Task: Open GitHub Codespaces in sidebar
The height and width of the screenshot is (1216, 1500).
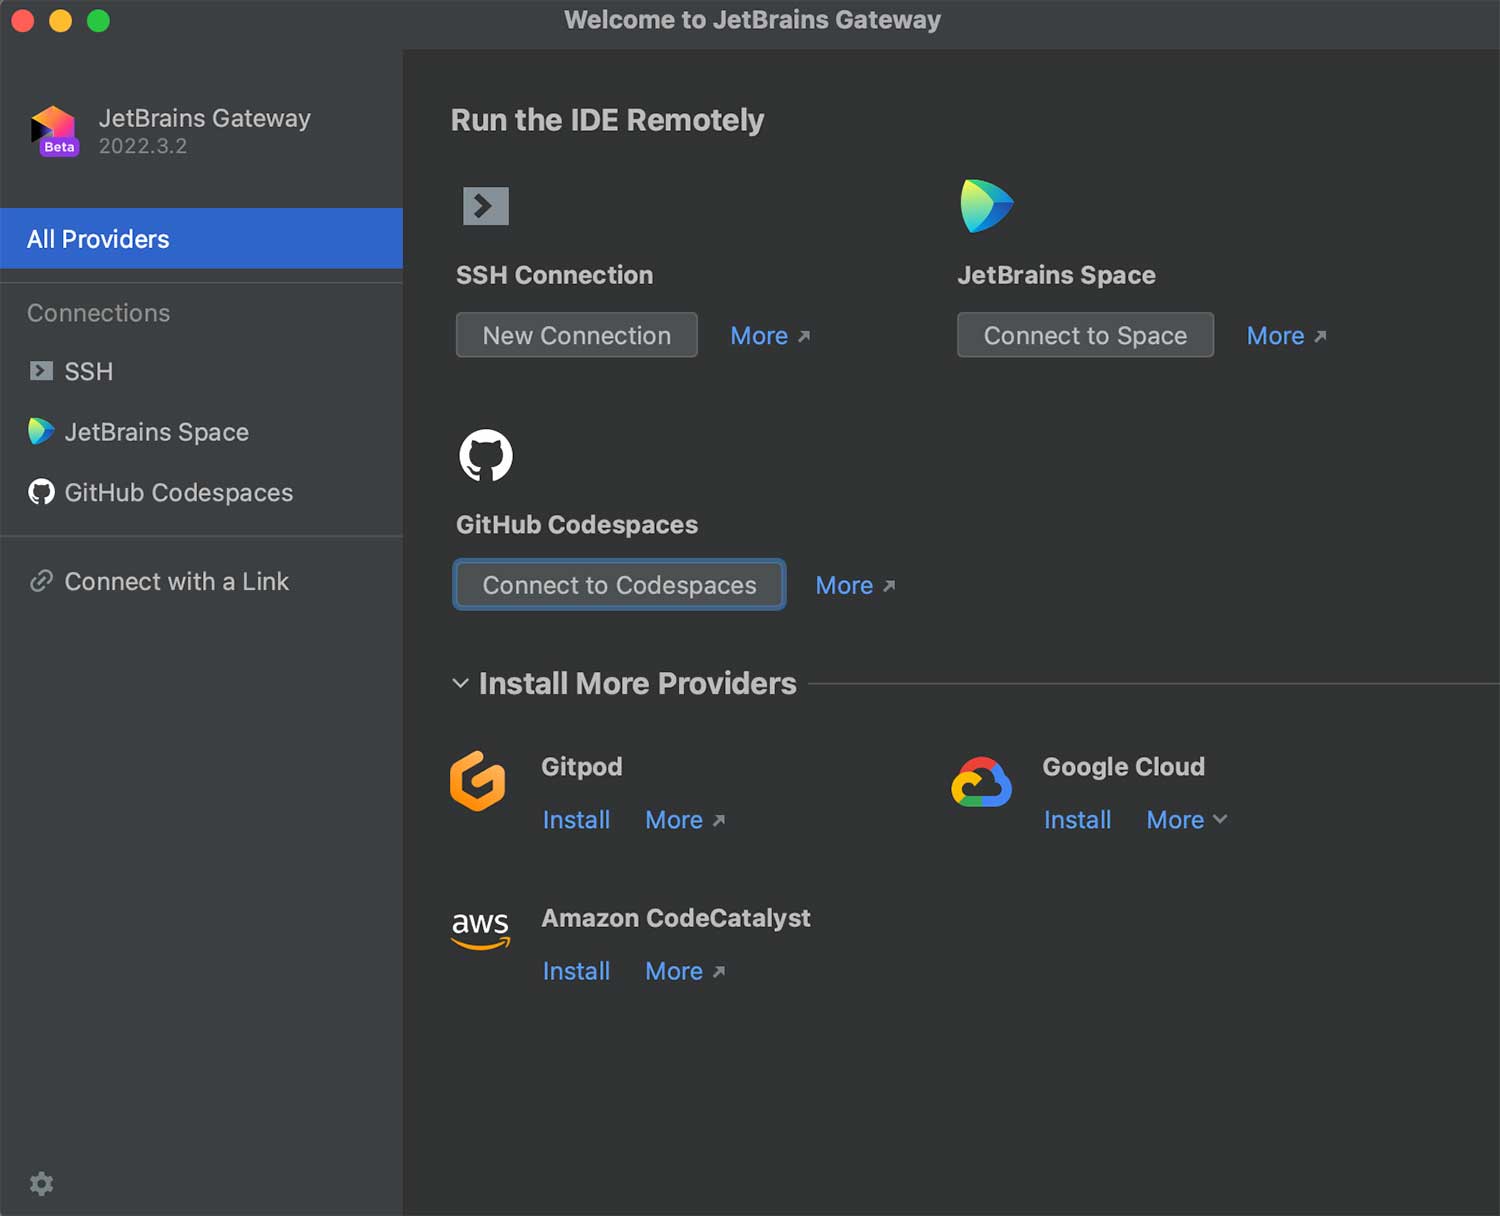Action: tap(201, 492)
